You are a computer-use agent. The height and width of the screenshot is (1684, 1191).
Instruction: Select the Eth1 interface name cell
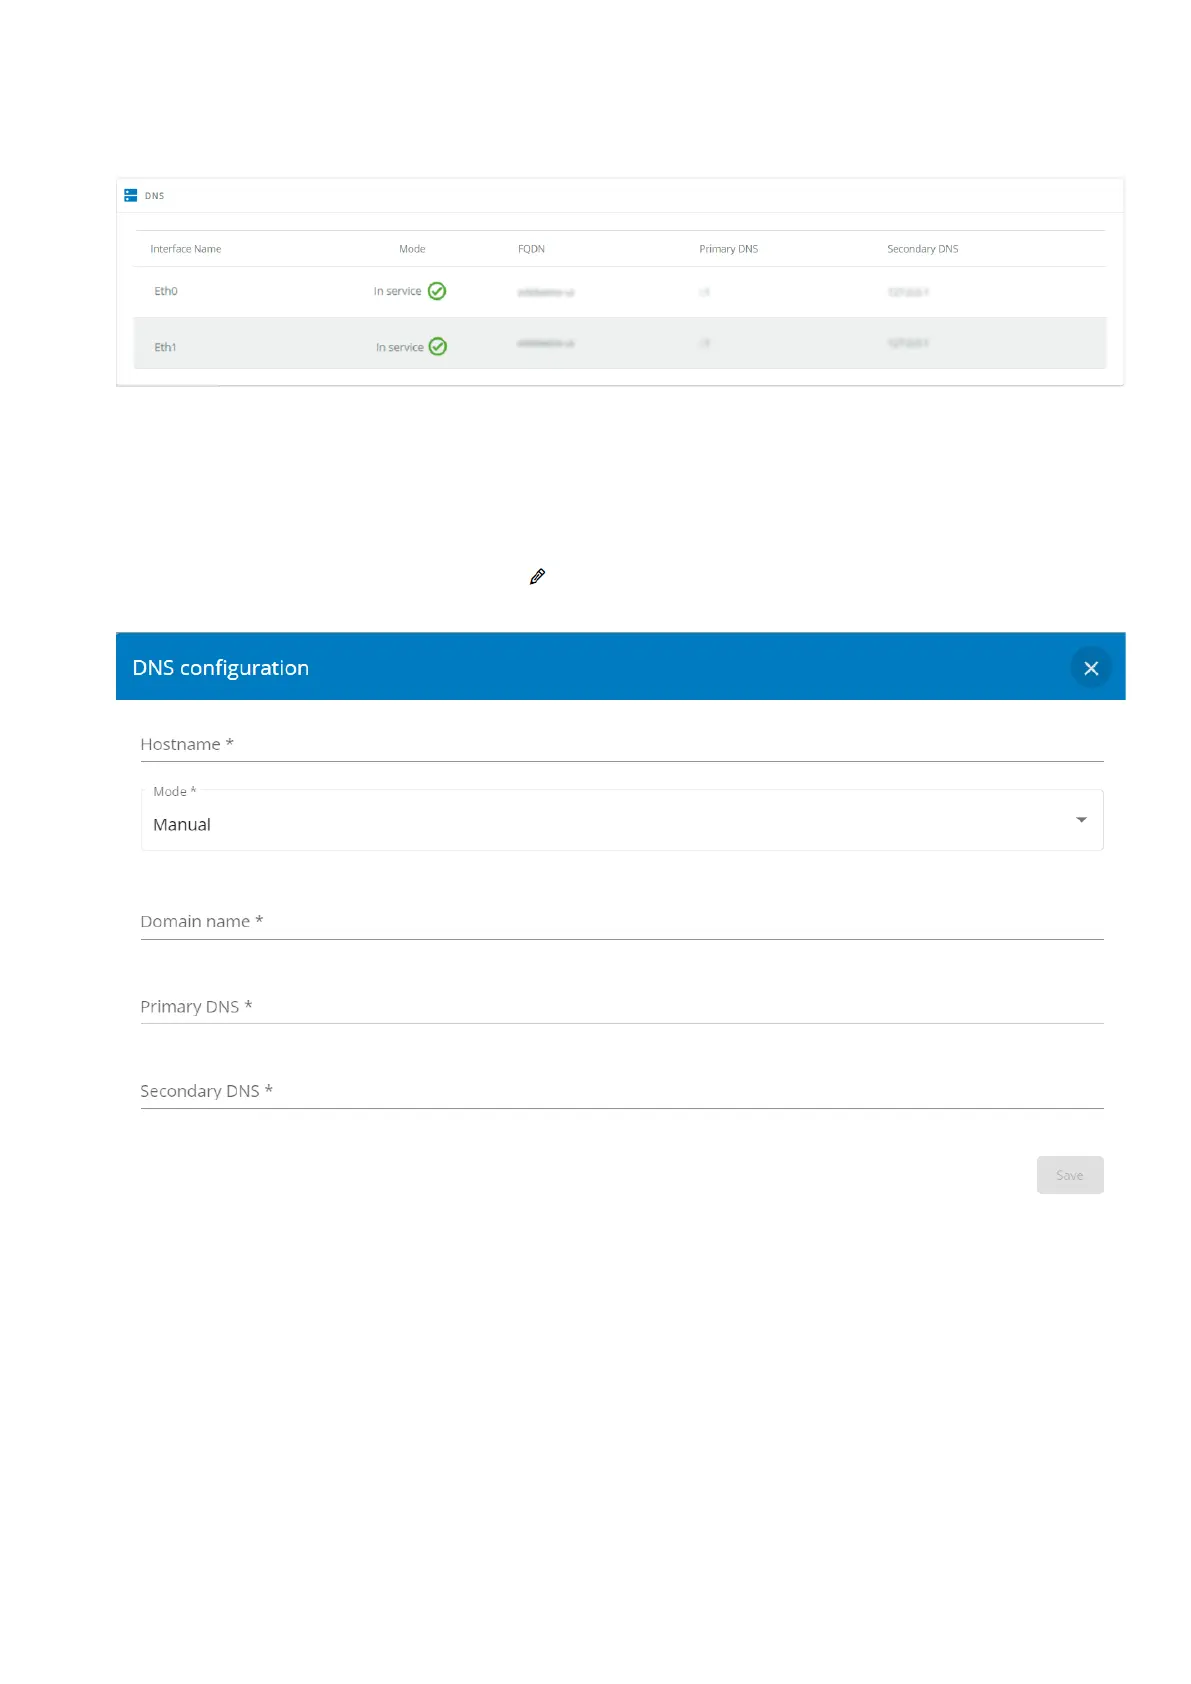(x=165, y=347)
